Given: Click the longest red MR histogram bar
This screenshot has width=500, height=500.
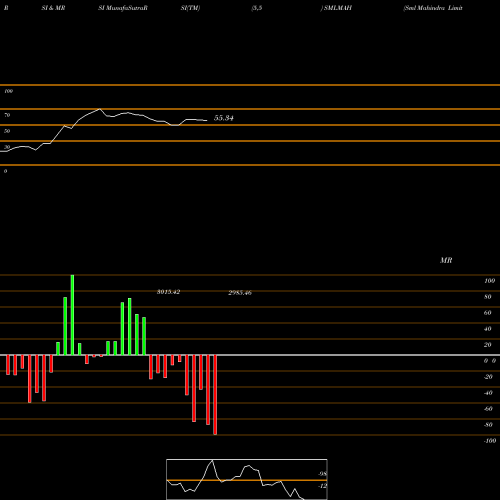Looking at the screenshot, I should (215, 395).
